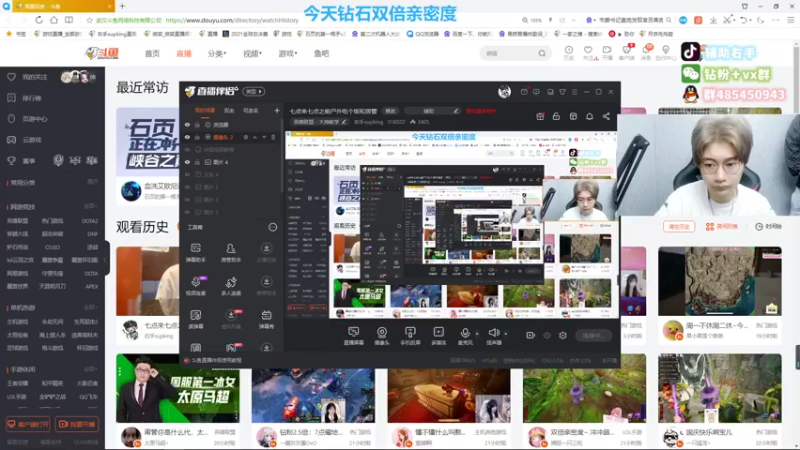Toggle the lock on the 浏览器 source
Viewport: 800px width, 450px height.
click(197, 124)
